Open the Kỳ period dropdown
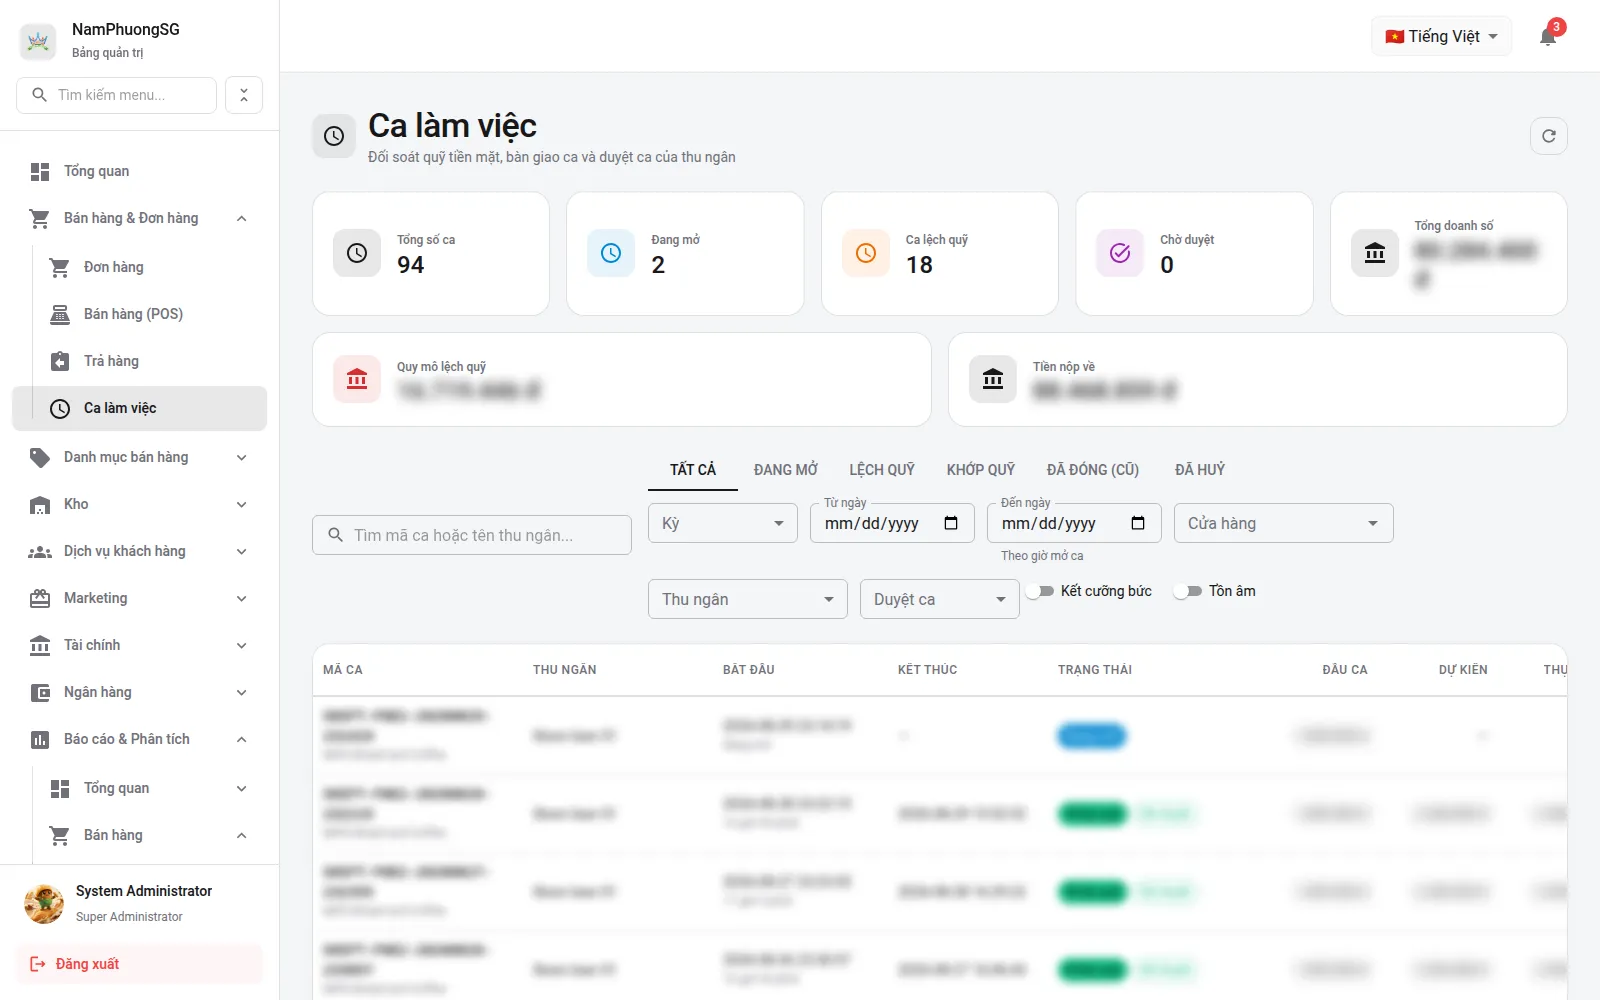This screenshot has height=1000, width=1600. tap(723, 523)
